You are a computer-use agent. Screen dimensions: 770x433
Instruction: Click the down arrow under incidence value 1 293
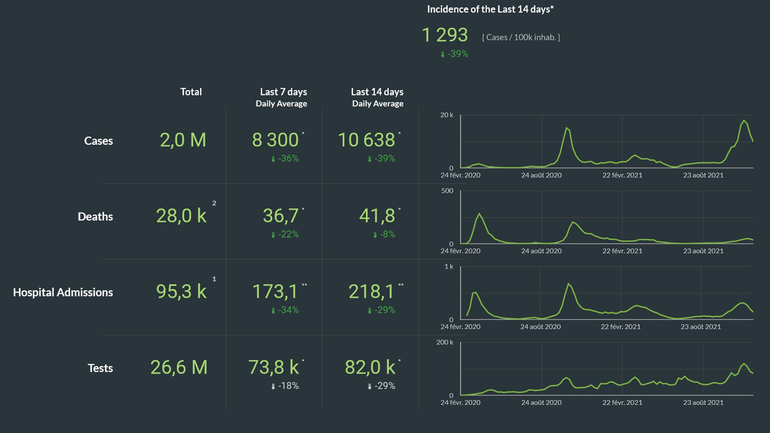(x=443, y=54)
